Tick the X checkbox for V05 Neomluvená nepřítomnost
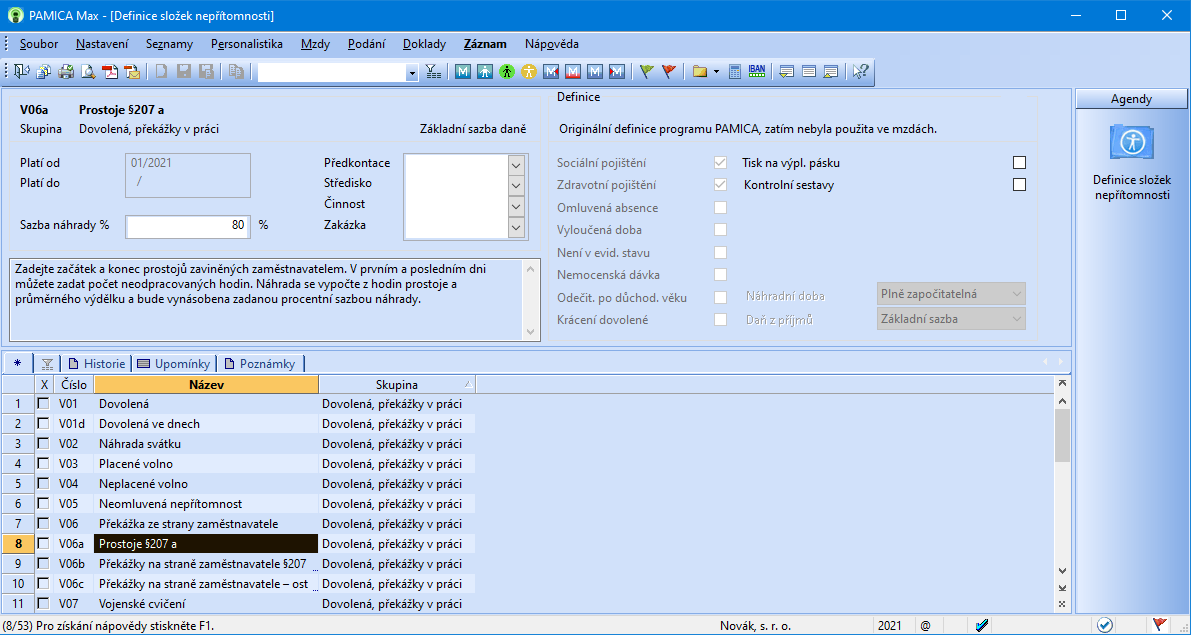This screenshot has height=635, width=1191. tap(44, 504)
